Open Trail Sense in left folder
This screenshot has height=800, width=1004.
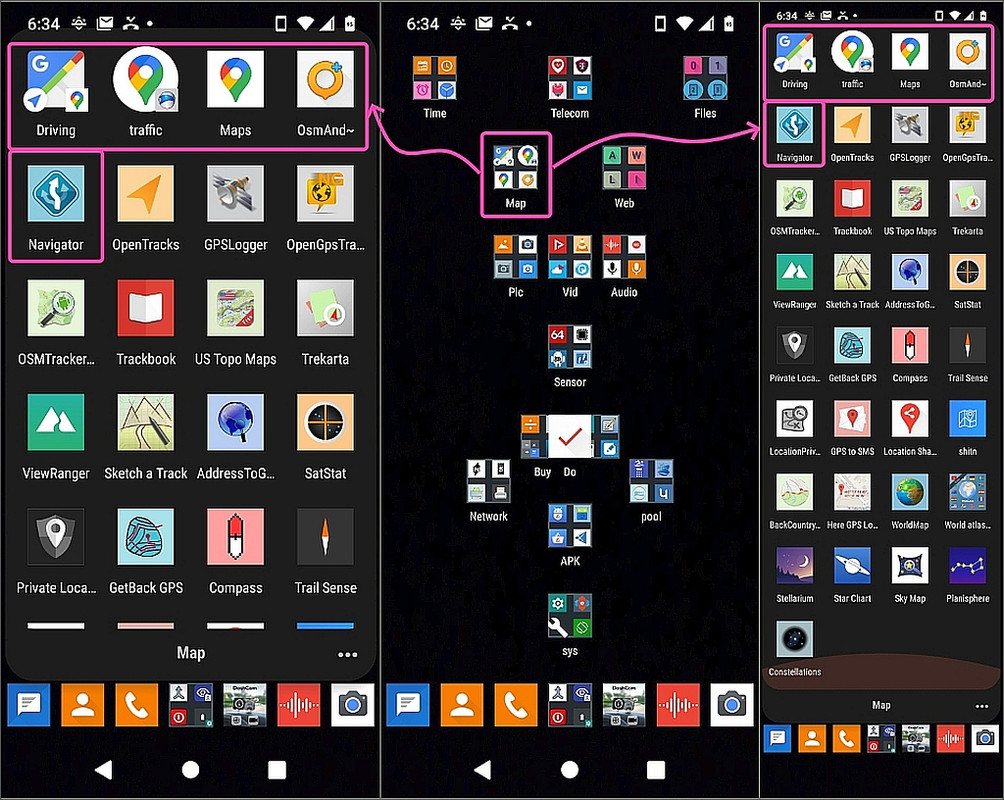[x=325, y=537]
